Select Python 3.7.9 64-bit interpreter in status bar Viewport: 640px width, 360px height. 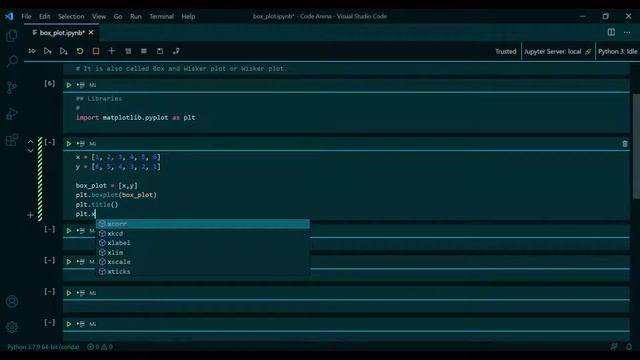point(43,347)
